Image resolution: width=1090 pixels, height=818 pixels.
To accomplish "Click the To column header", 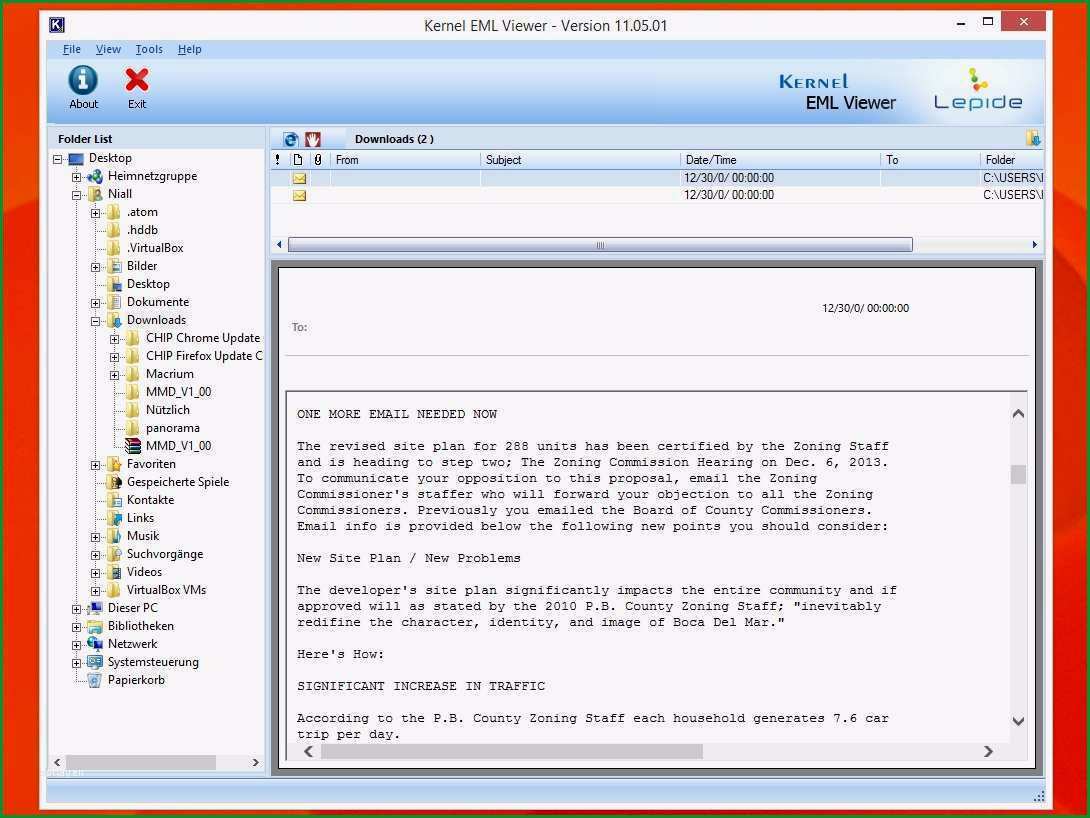I will (x=930, y=160).
